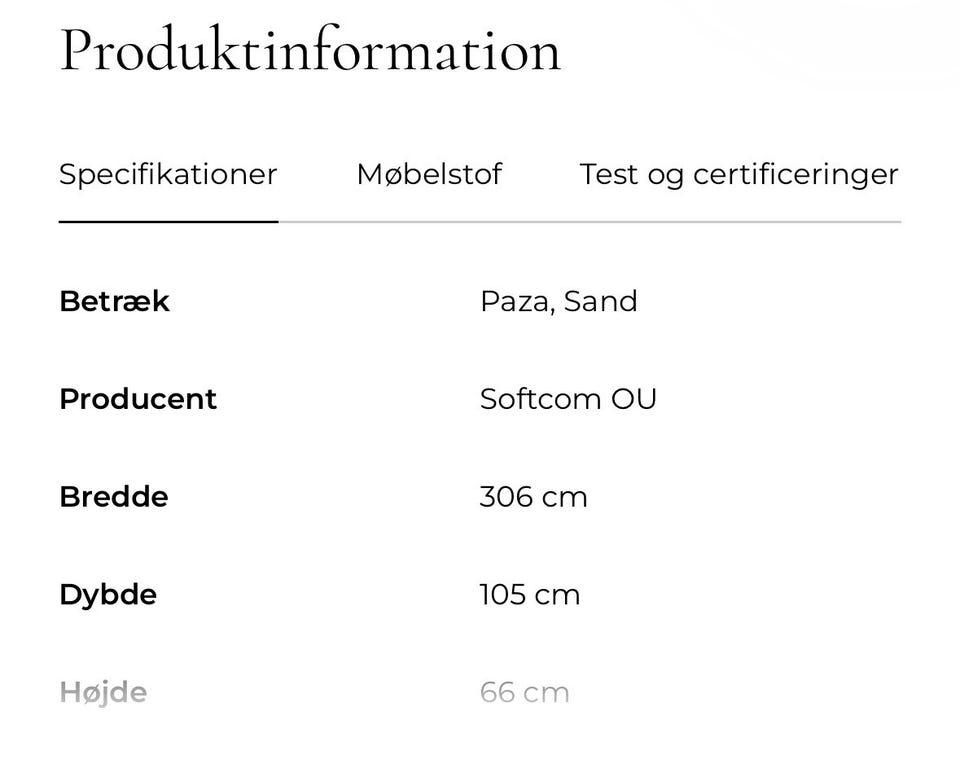Click the number 306 in the width value
The height and width of the screenshot is (782, 960).
click(506, 497)
